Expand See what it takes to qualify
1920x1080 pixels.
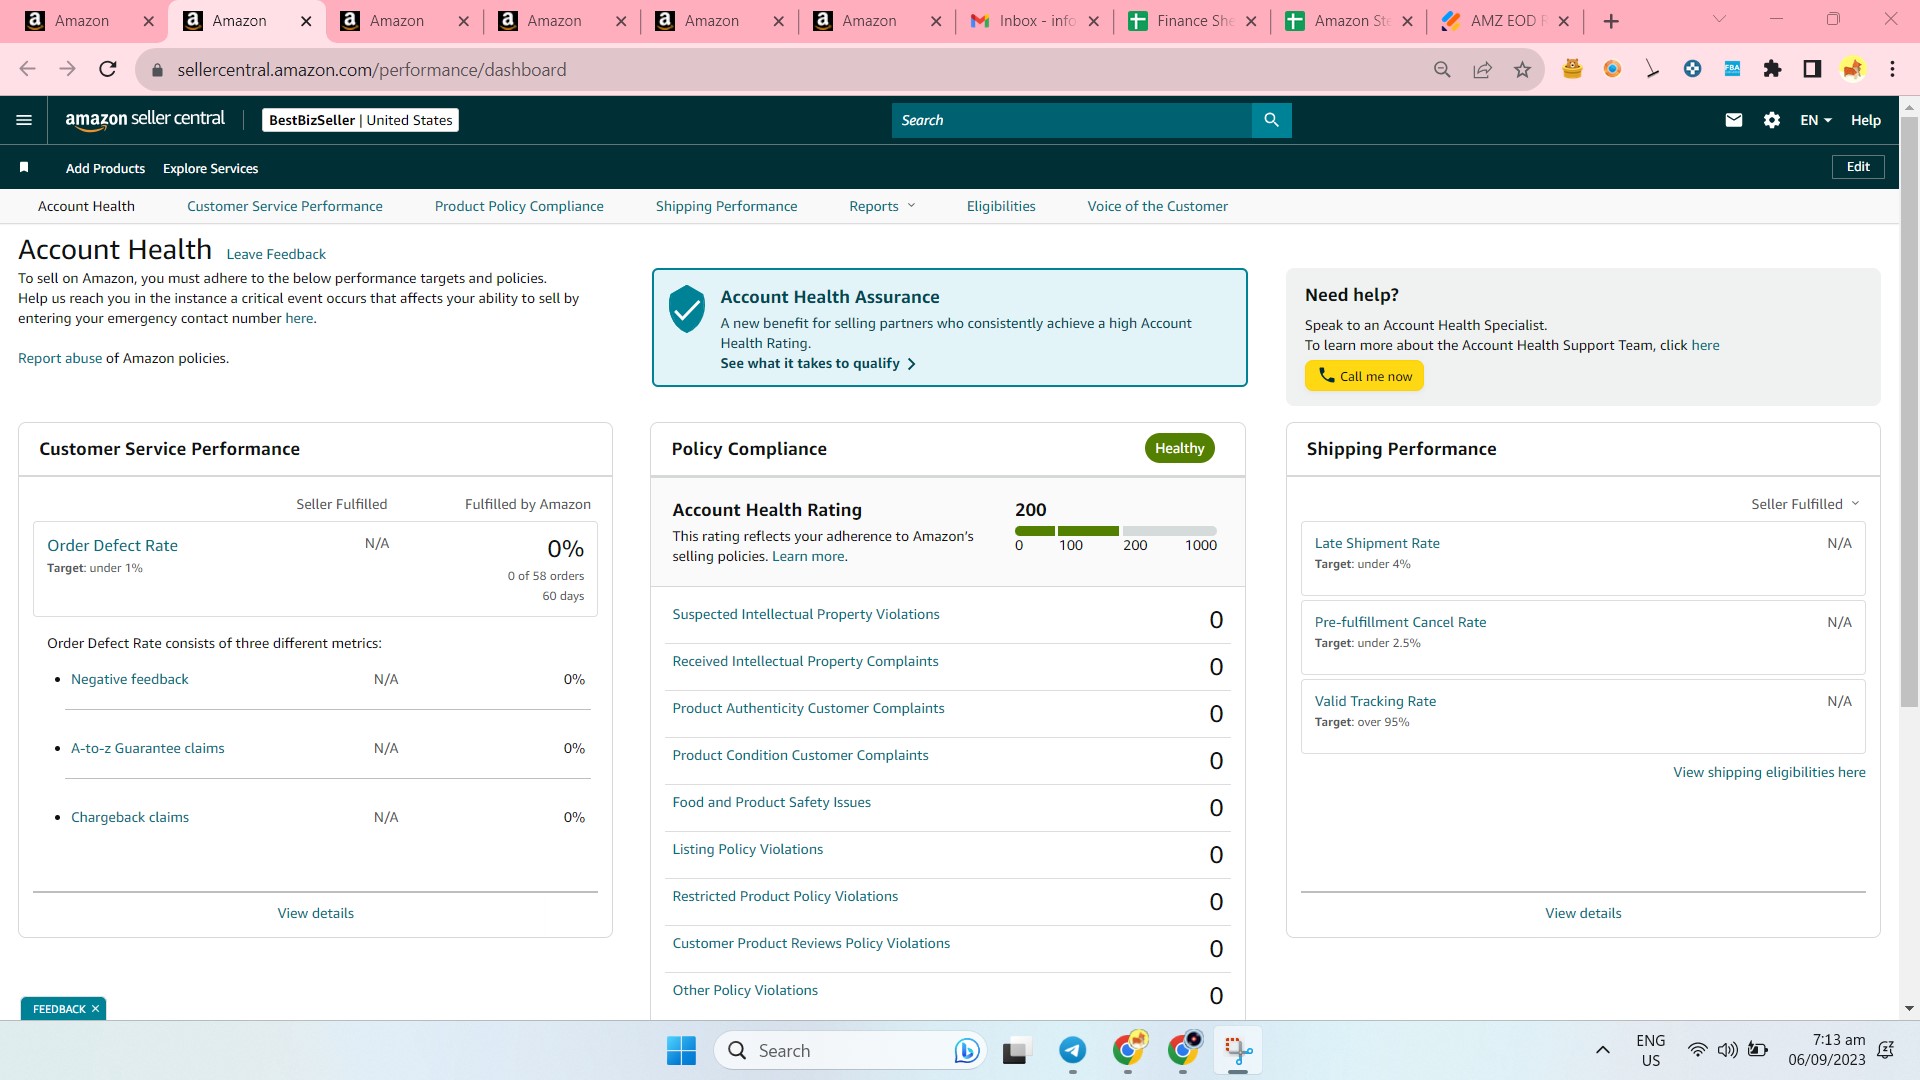click(x=818, y=363)
